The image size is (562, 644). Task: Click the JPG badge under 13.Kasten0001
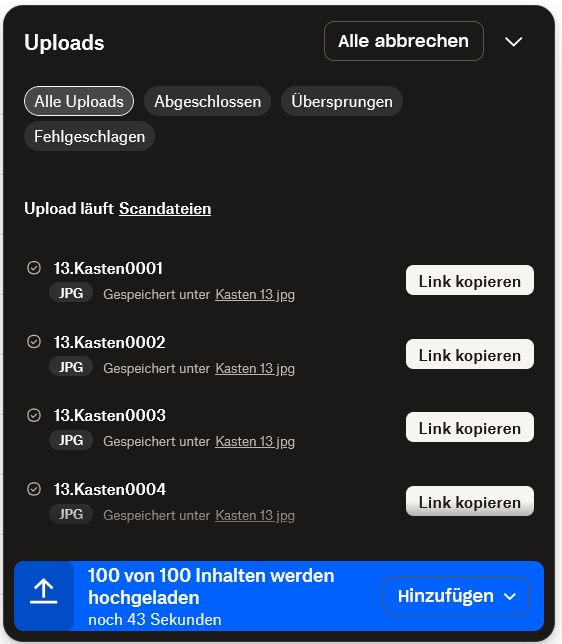coord(71,293)
